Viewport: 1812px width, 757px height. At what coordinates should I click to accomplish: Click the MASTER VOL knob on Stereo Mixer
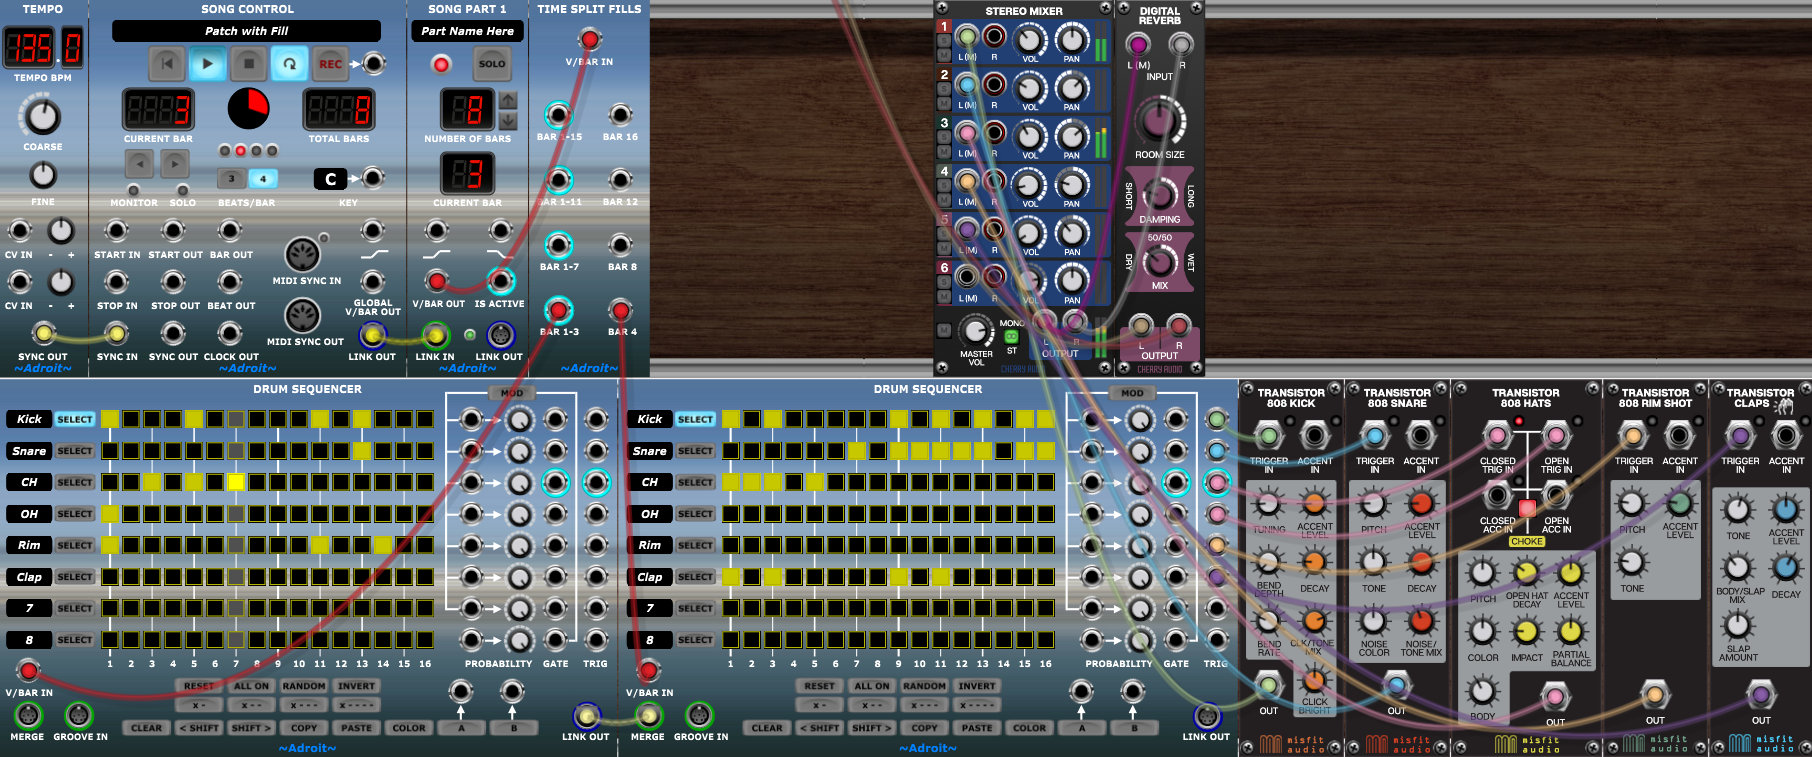pyautogui.click(x=975, y=331)
